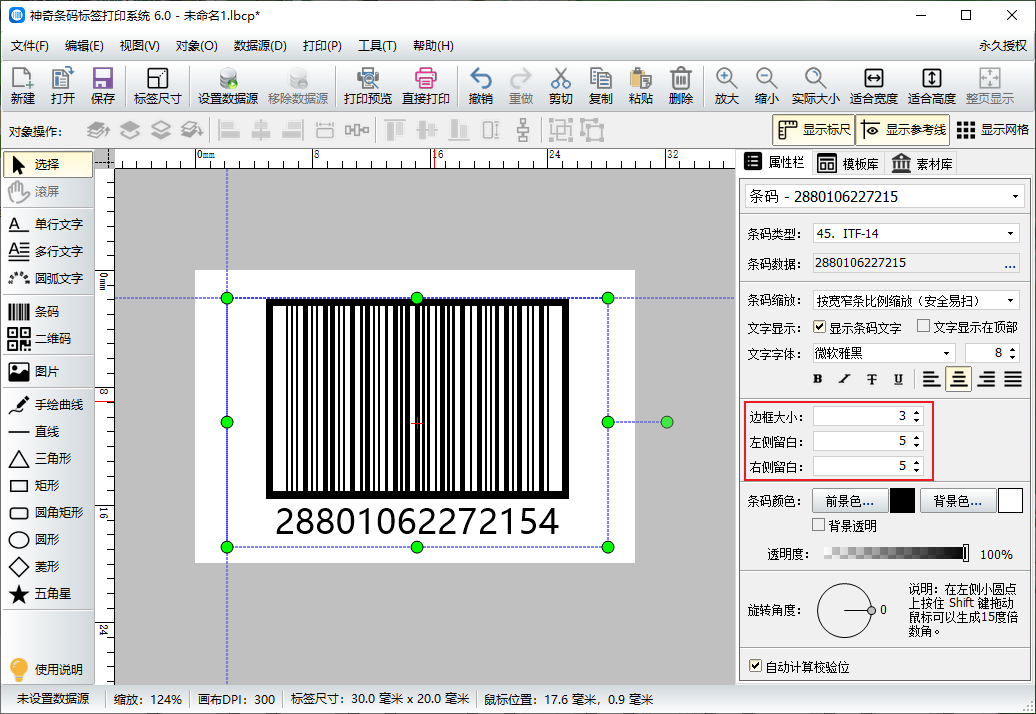This screenshot has width=1036, height=714.
Task: Click the 新建 (New) toolbar icon
Action: pos(22,86)
